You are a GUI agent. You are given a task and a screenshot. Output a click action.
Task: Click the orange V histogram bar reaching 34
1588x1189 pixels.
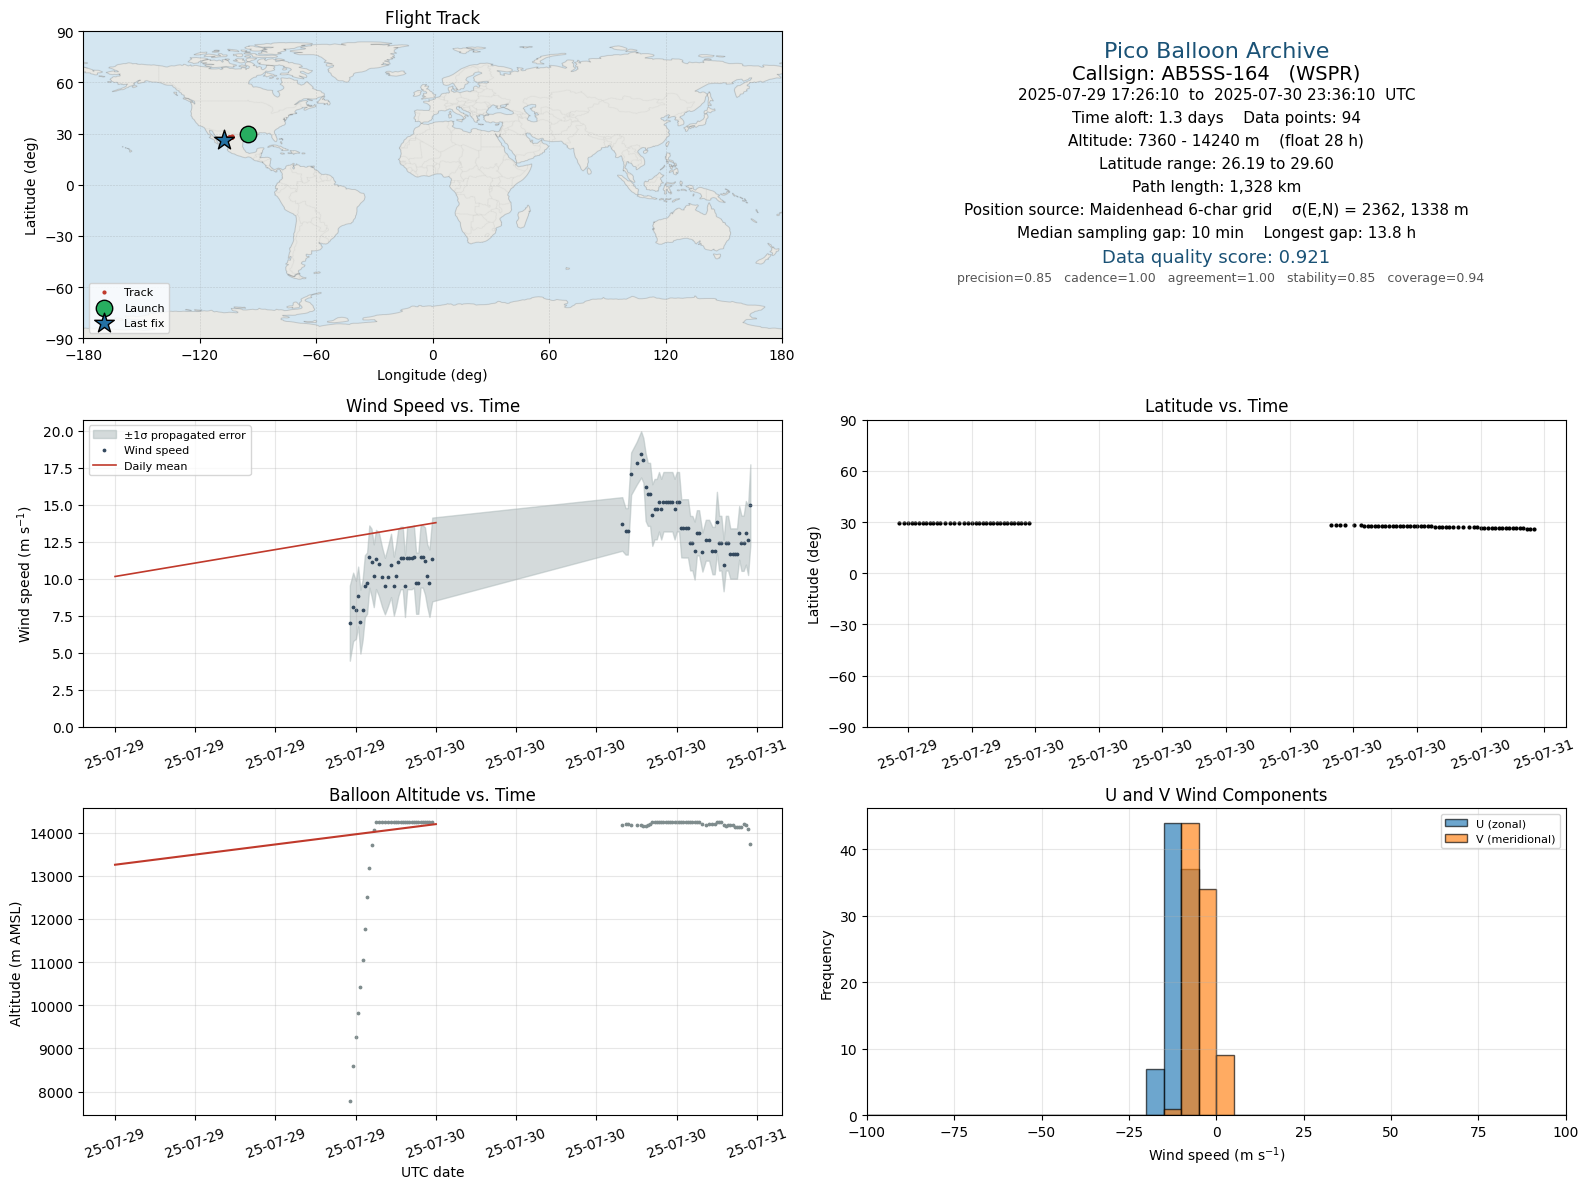click(1208, 1002)
